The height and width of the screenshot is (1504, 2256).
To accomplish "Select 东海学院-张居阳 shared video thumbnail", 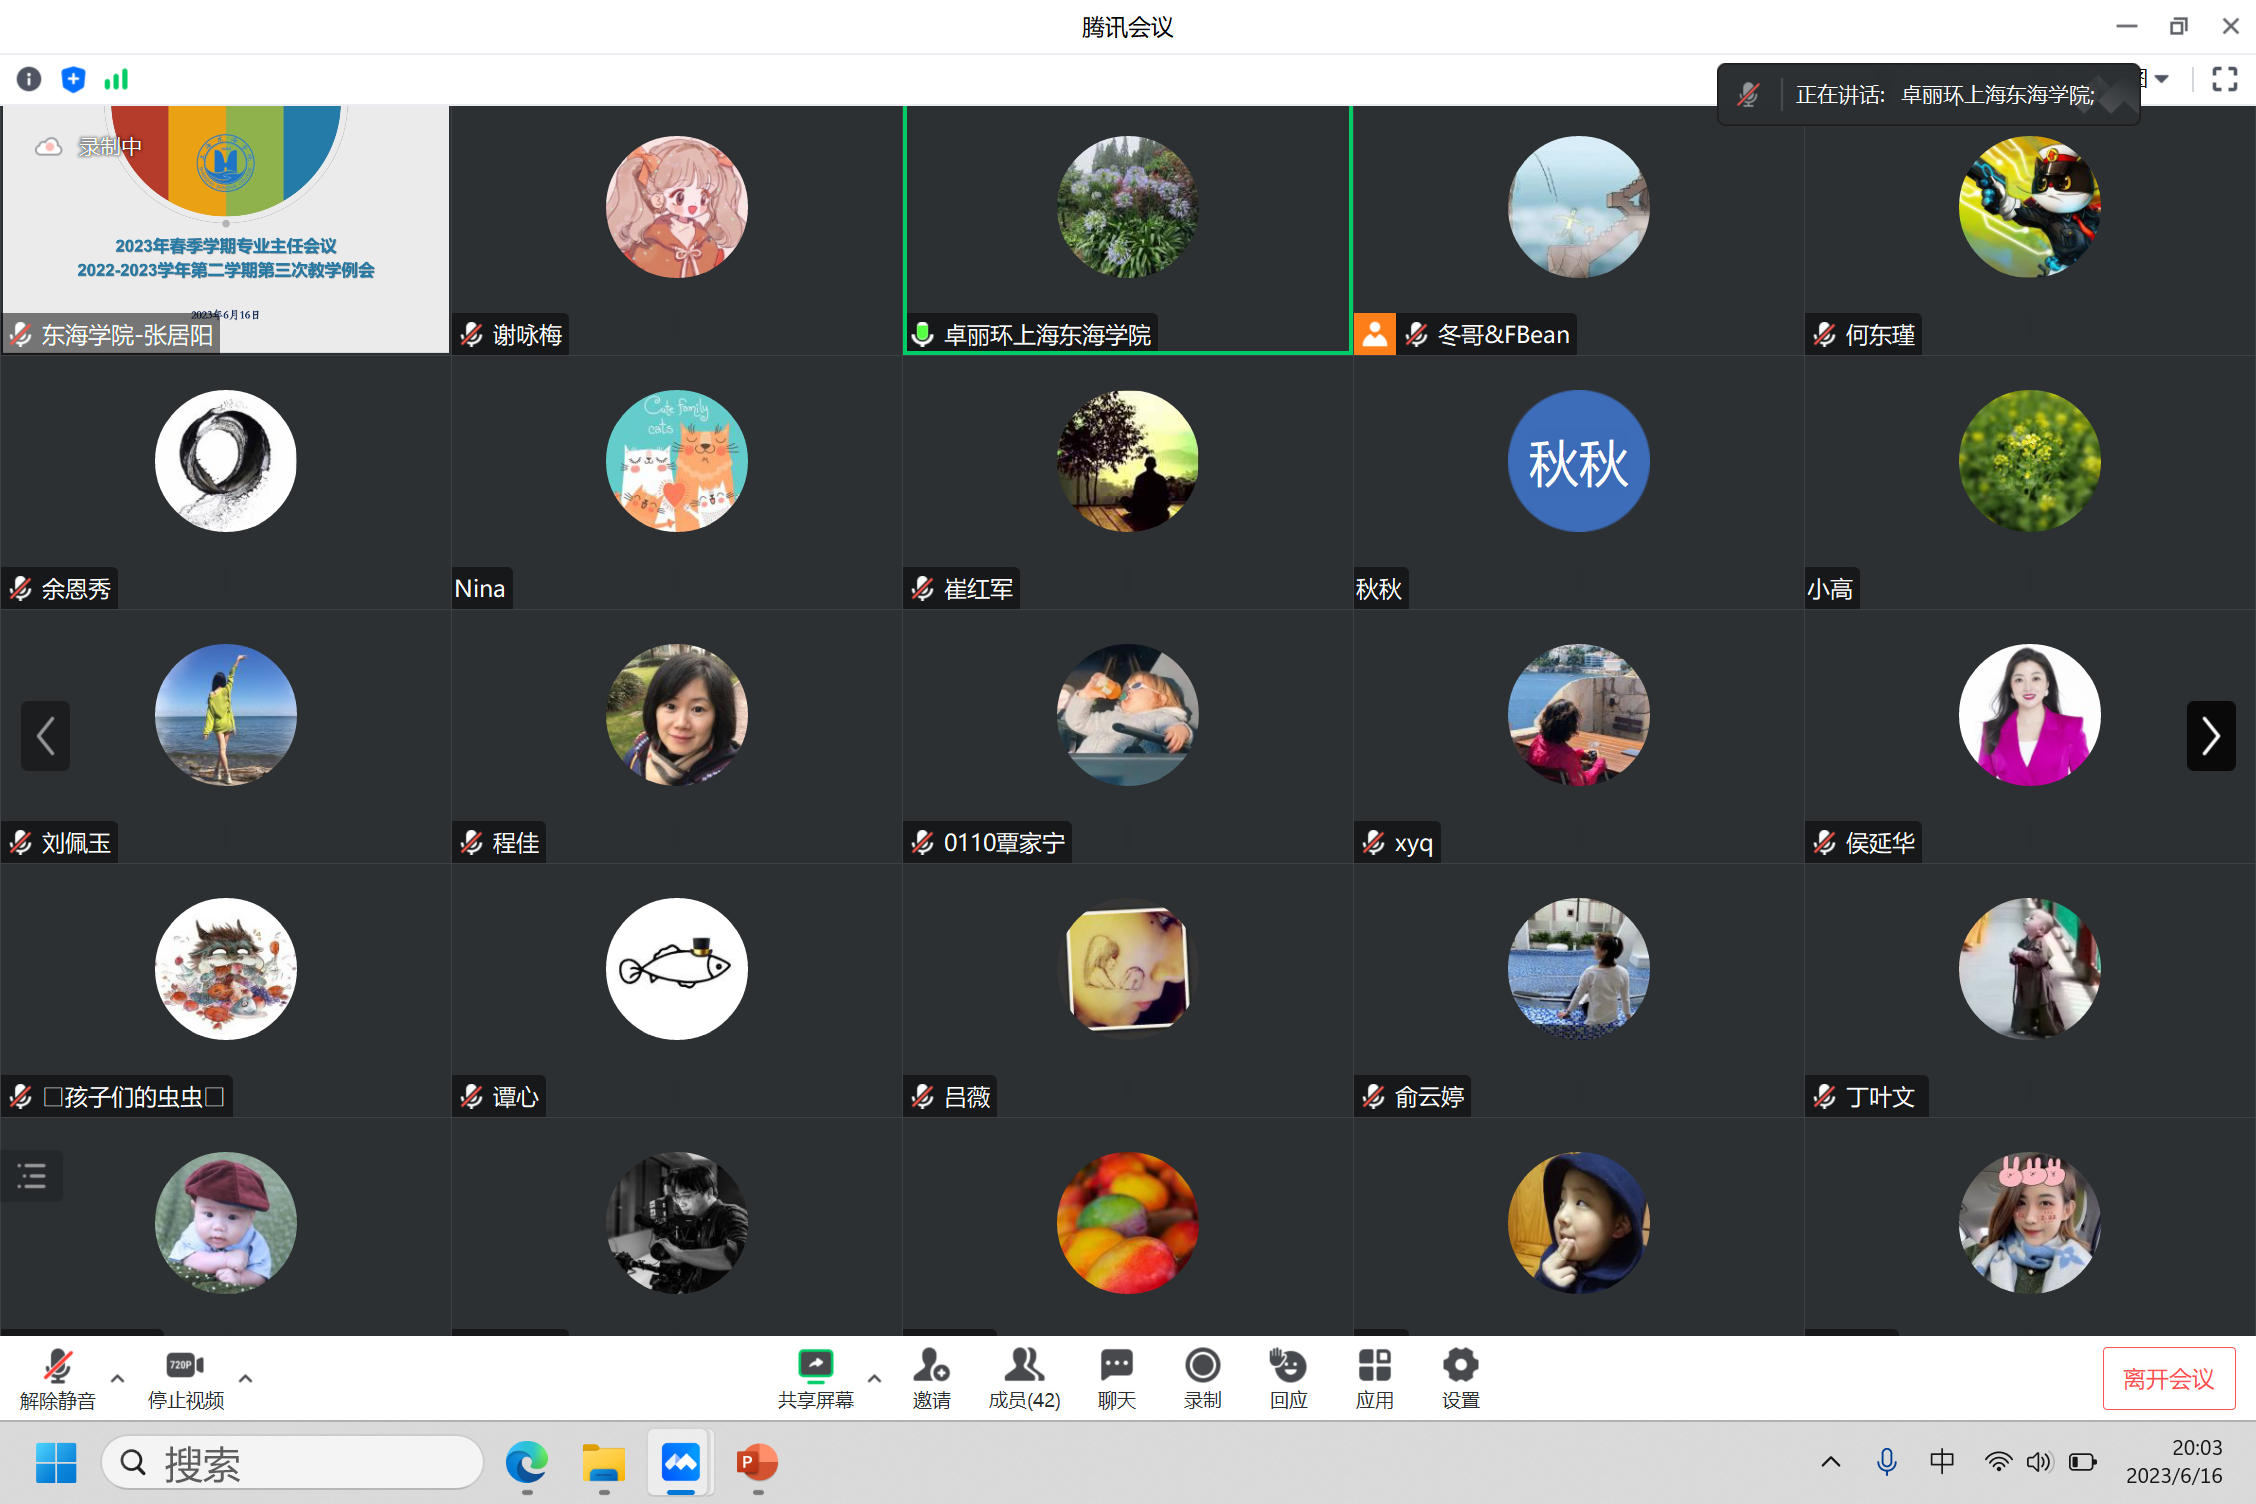I will coord(225,229).
